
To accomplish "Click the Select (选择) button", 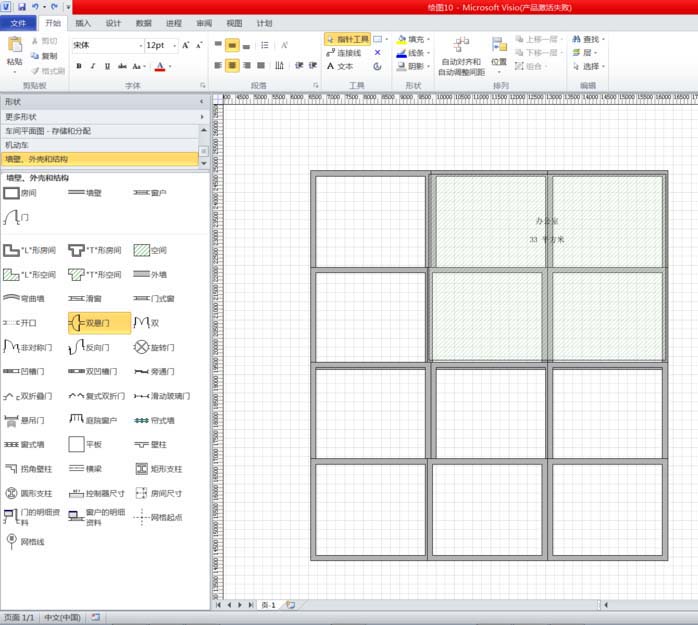I will coord(588,66).
